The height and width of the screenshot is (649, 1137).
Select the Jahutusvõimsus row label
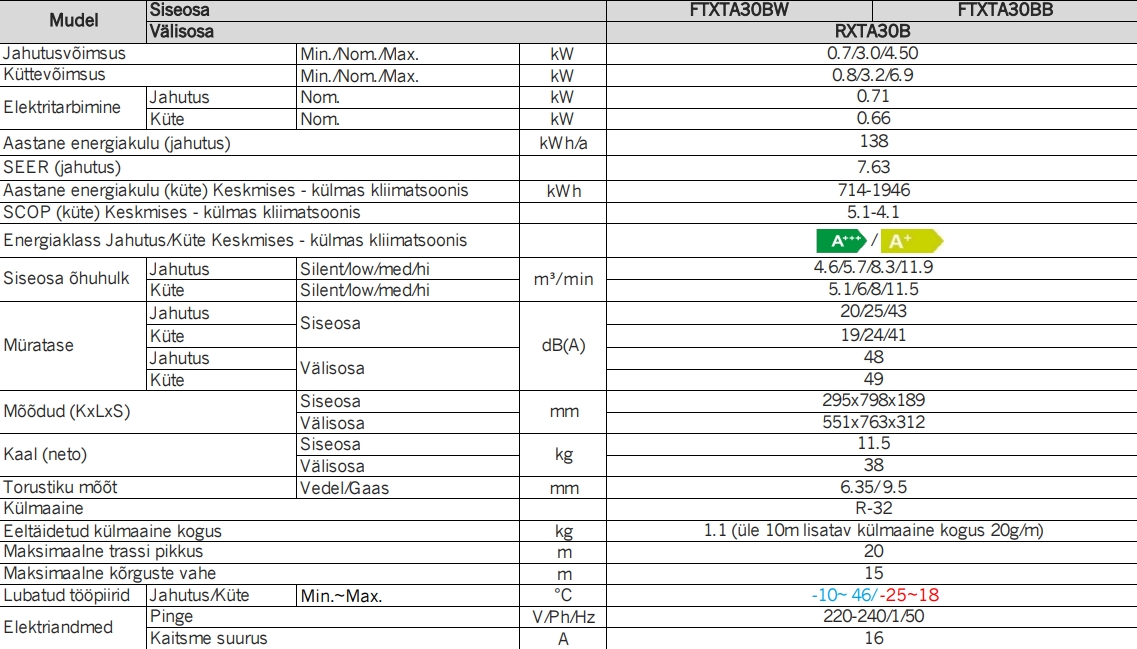(64, 54)
